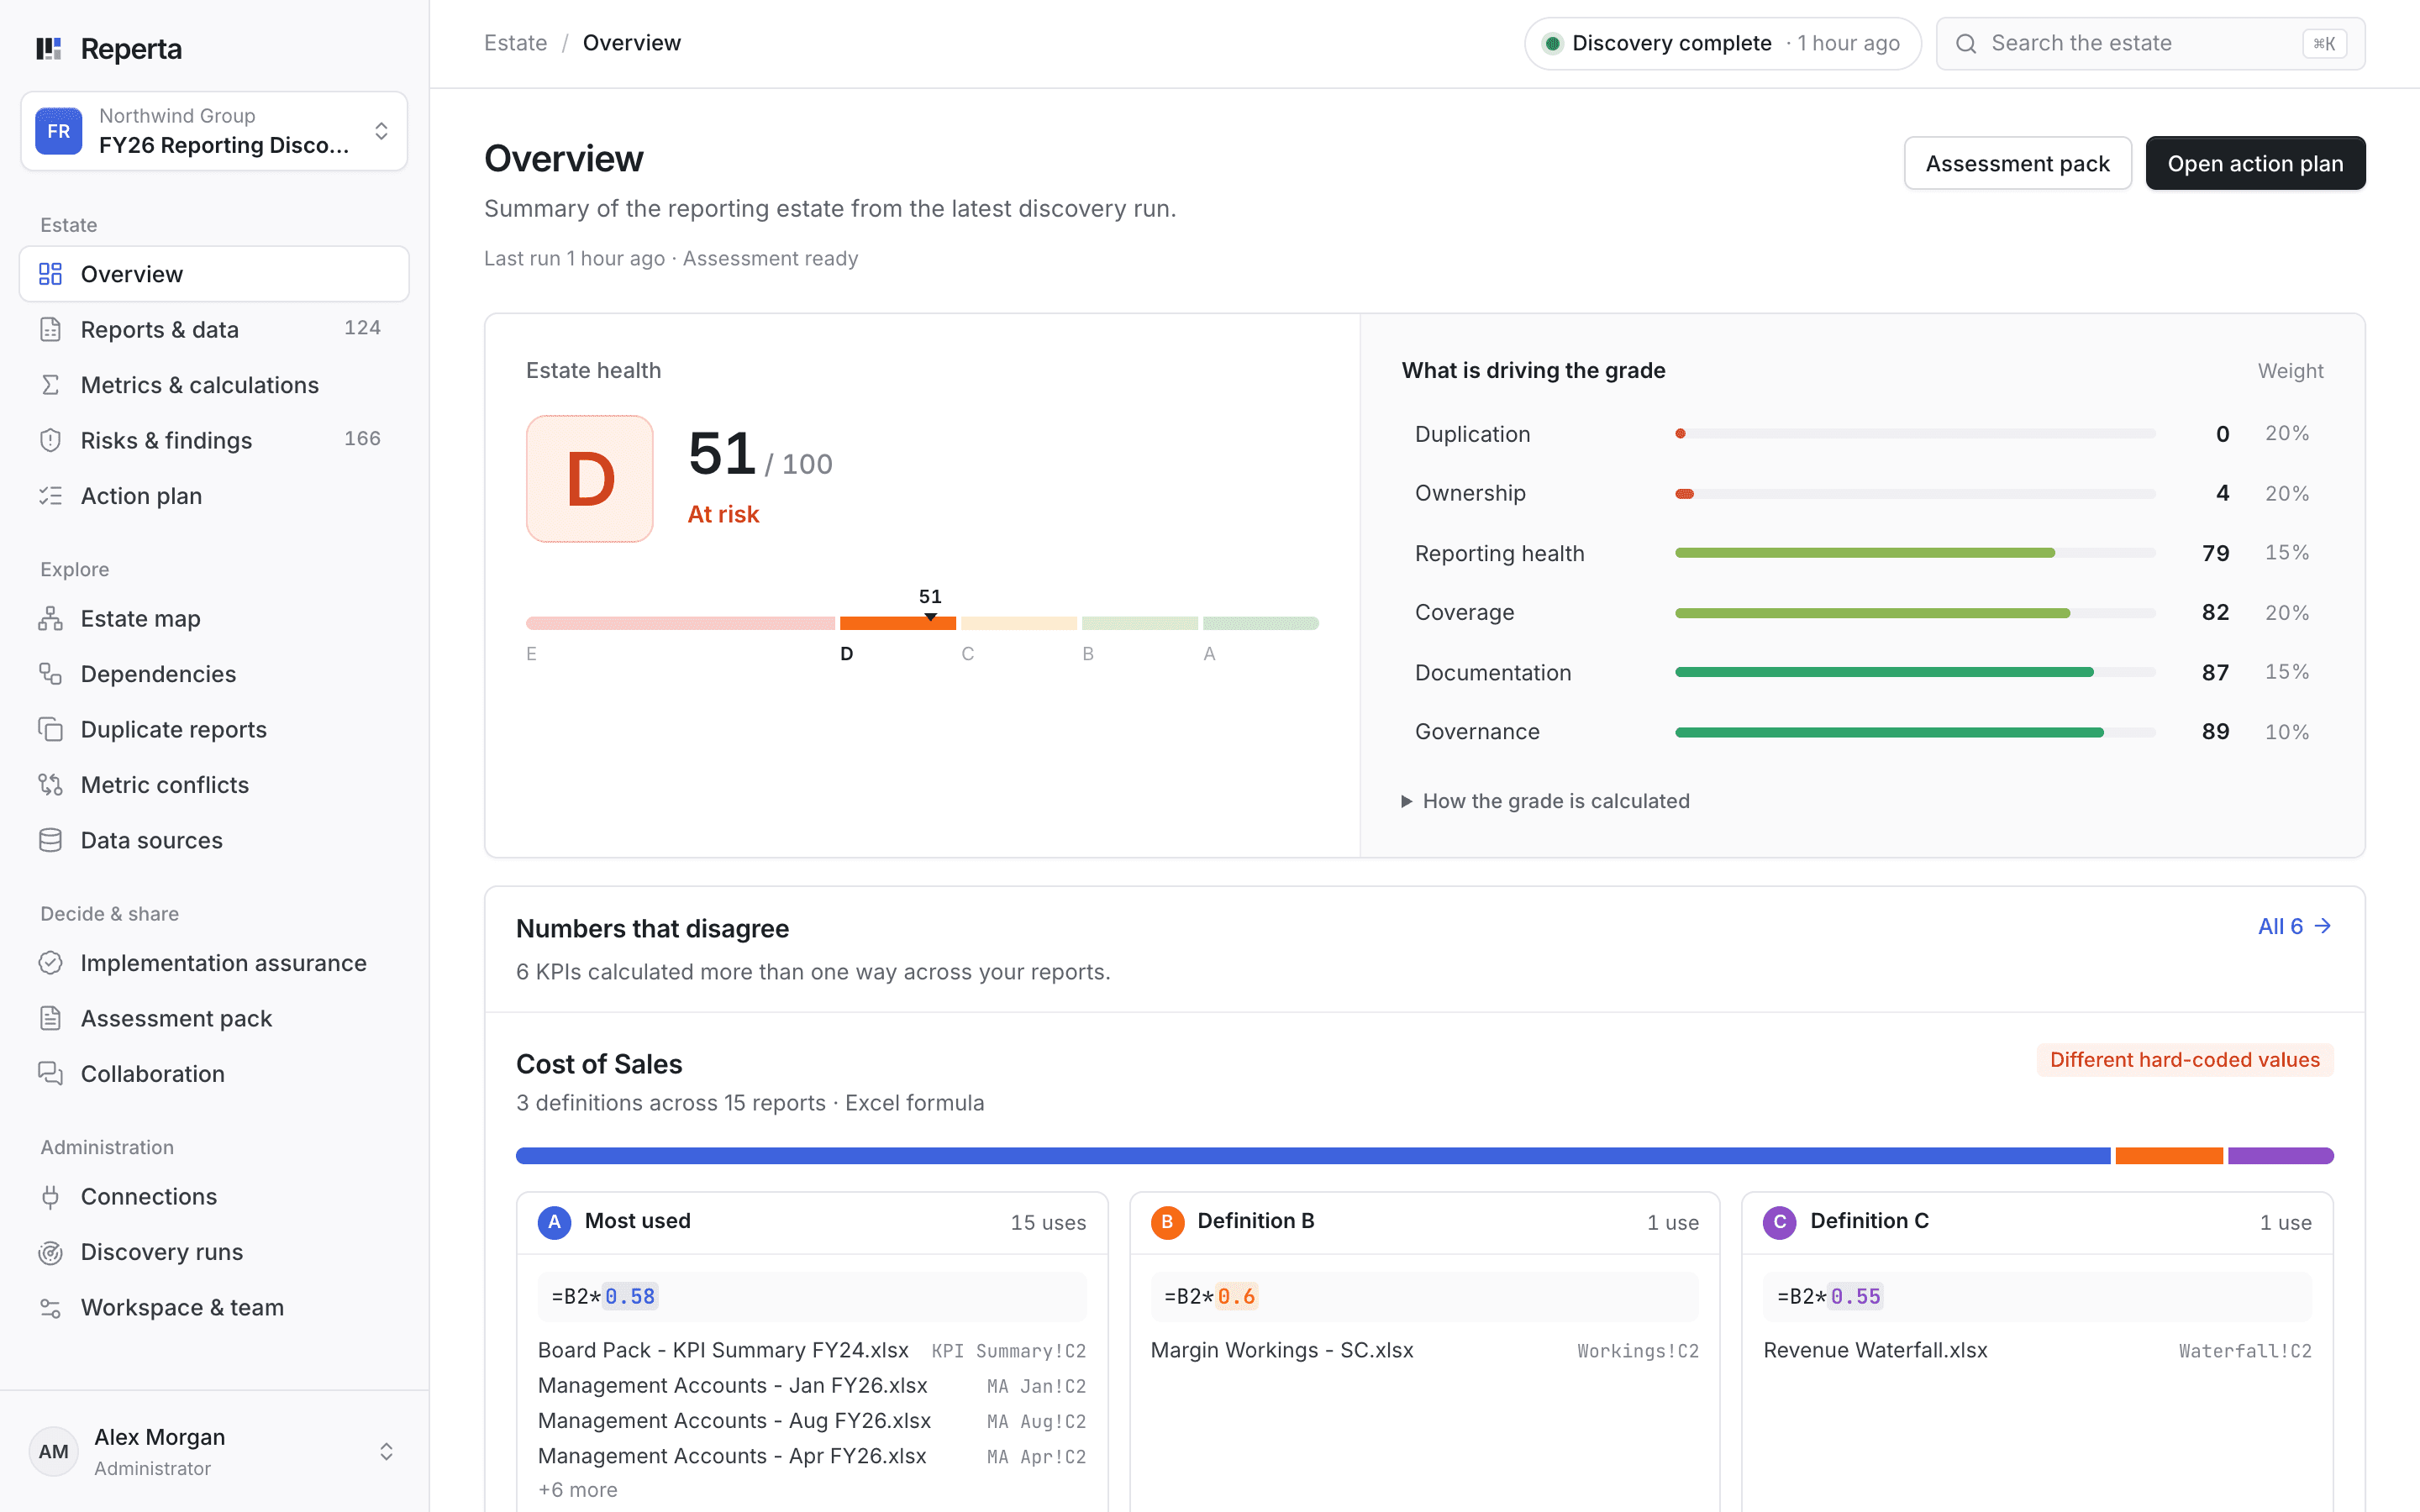Viewport: 2420px width, 1512px height.
Task: Click the Different hard-coded values tag
Action: click(2184, 1060)
